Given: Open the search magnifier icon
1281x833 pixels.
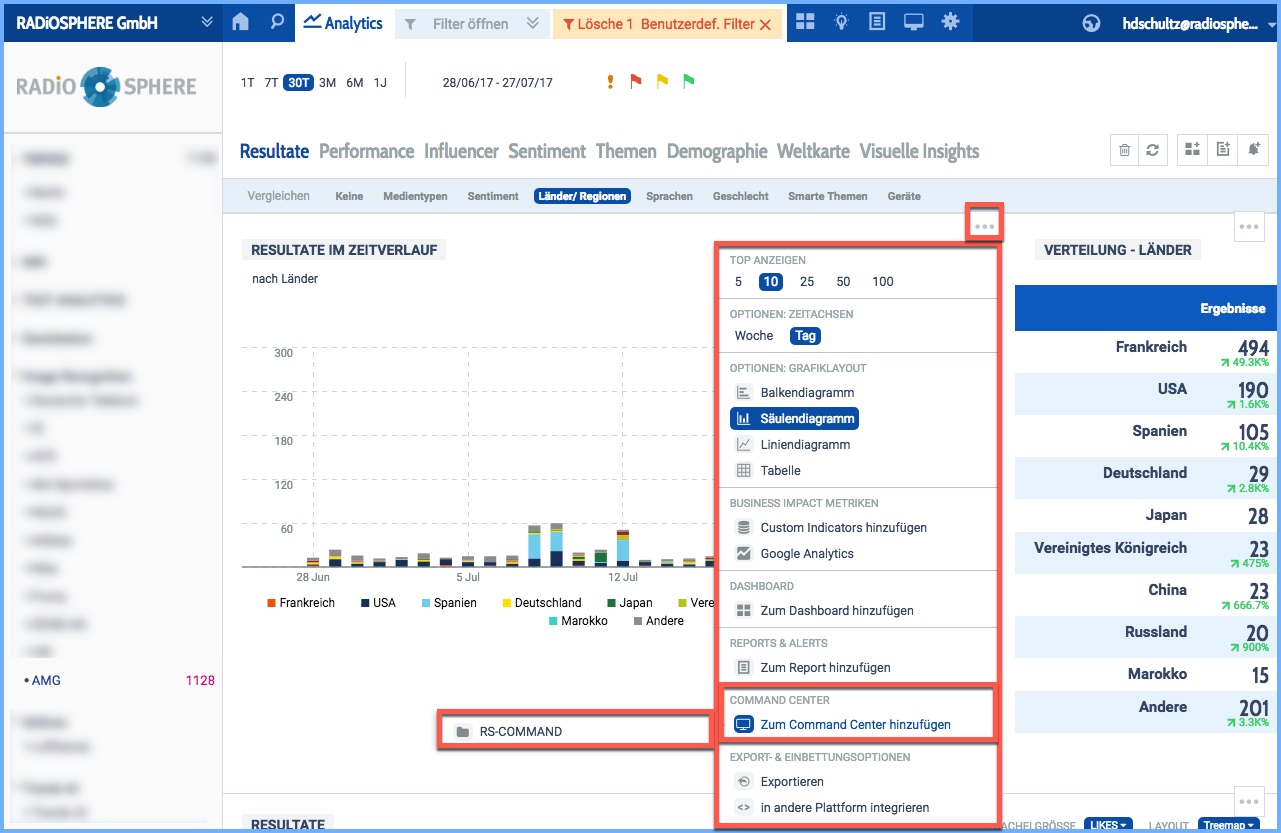Looking at the screenshot, I should (x=277, y=21).
